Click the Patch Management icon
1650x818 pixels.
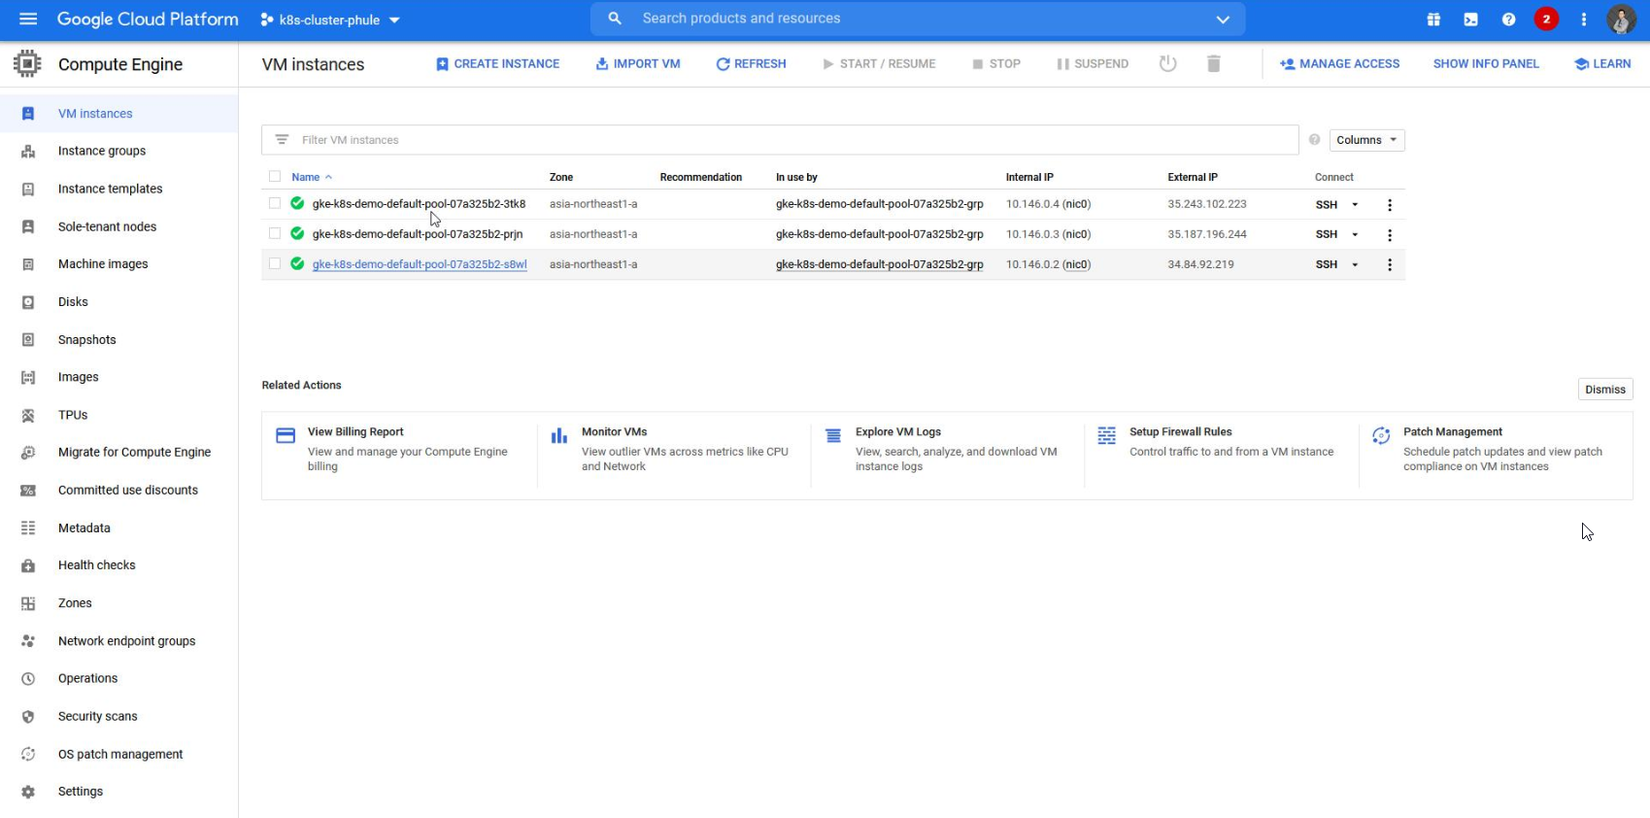click(x=1381, y=435)
